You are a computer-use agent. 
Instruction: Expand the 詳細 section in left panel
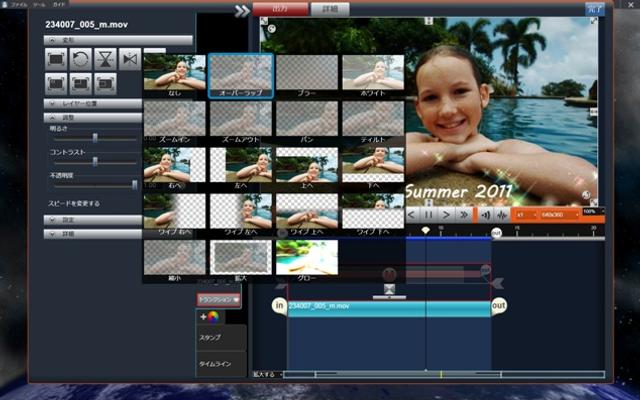click(x=93, y=234)
